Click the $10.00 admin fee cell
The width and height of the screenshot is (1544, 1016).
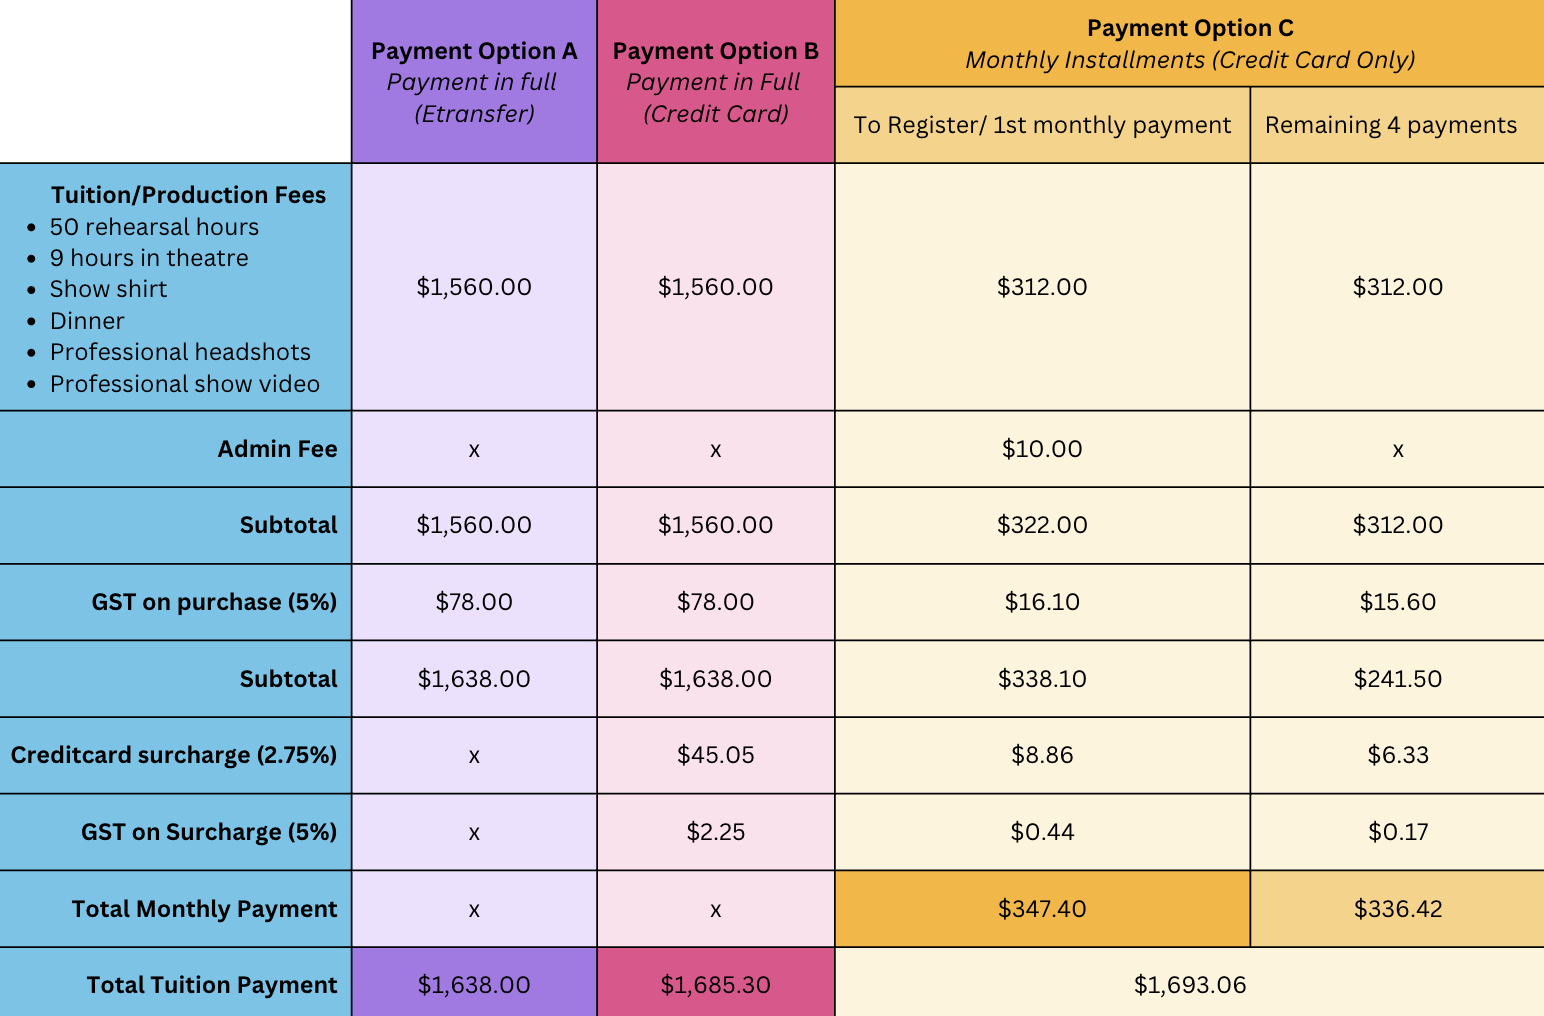pos(1042,449)
